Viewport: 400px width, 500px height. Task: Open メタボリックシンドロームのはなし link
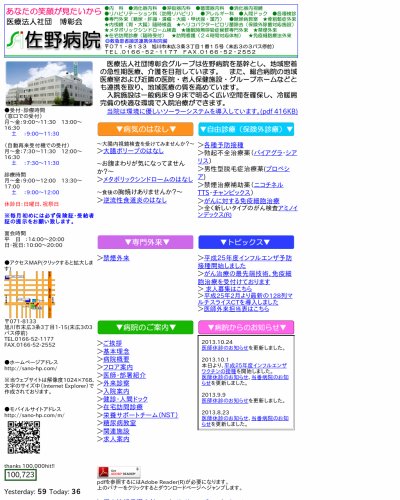148,179
